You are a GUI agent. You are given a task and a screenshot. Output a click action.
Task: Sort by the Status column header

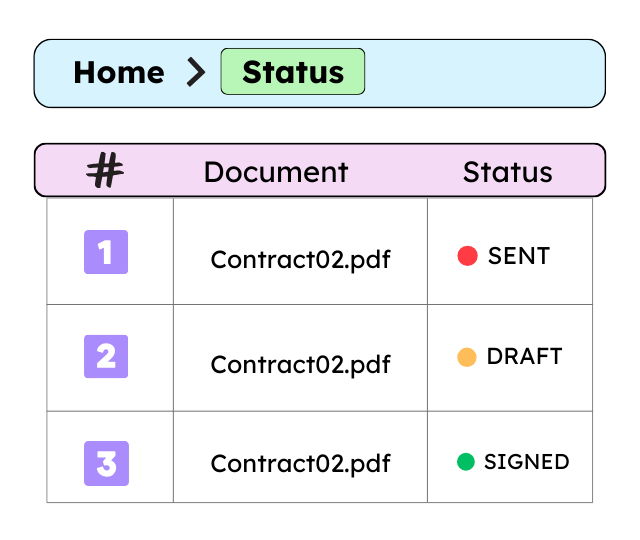coord(507,172)
